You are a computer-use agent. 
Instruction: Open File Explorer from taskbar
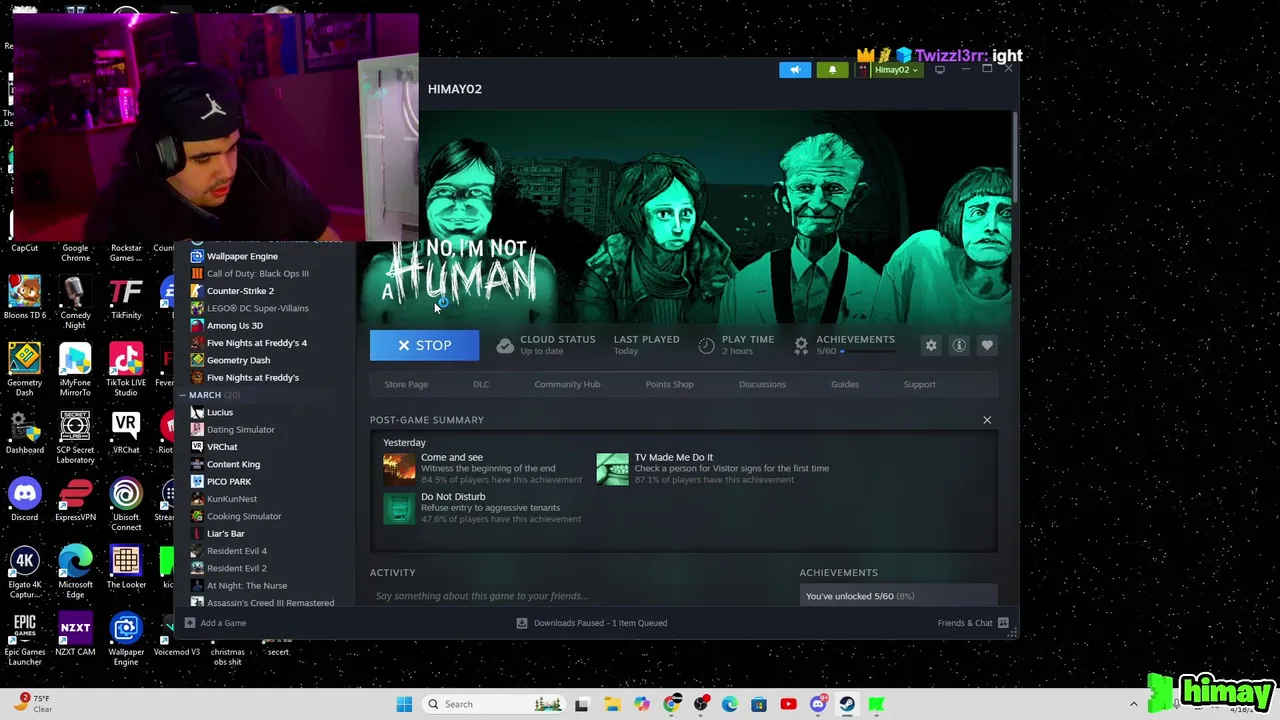[x=612, y=704]
